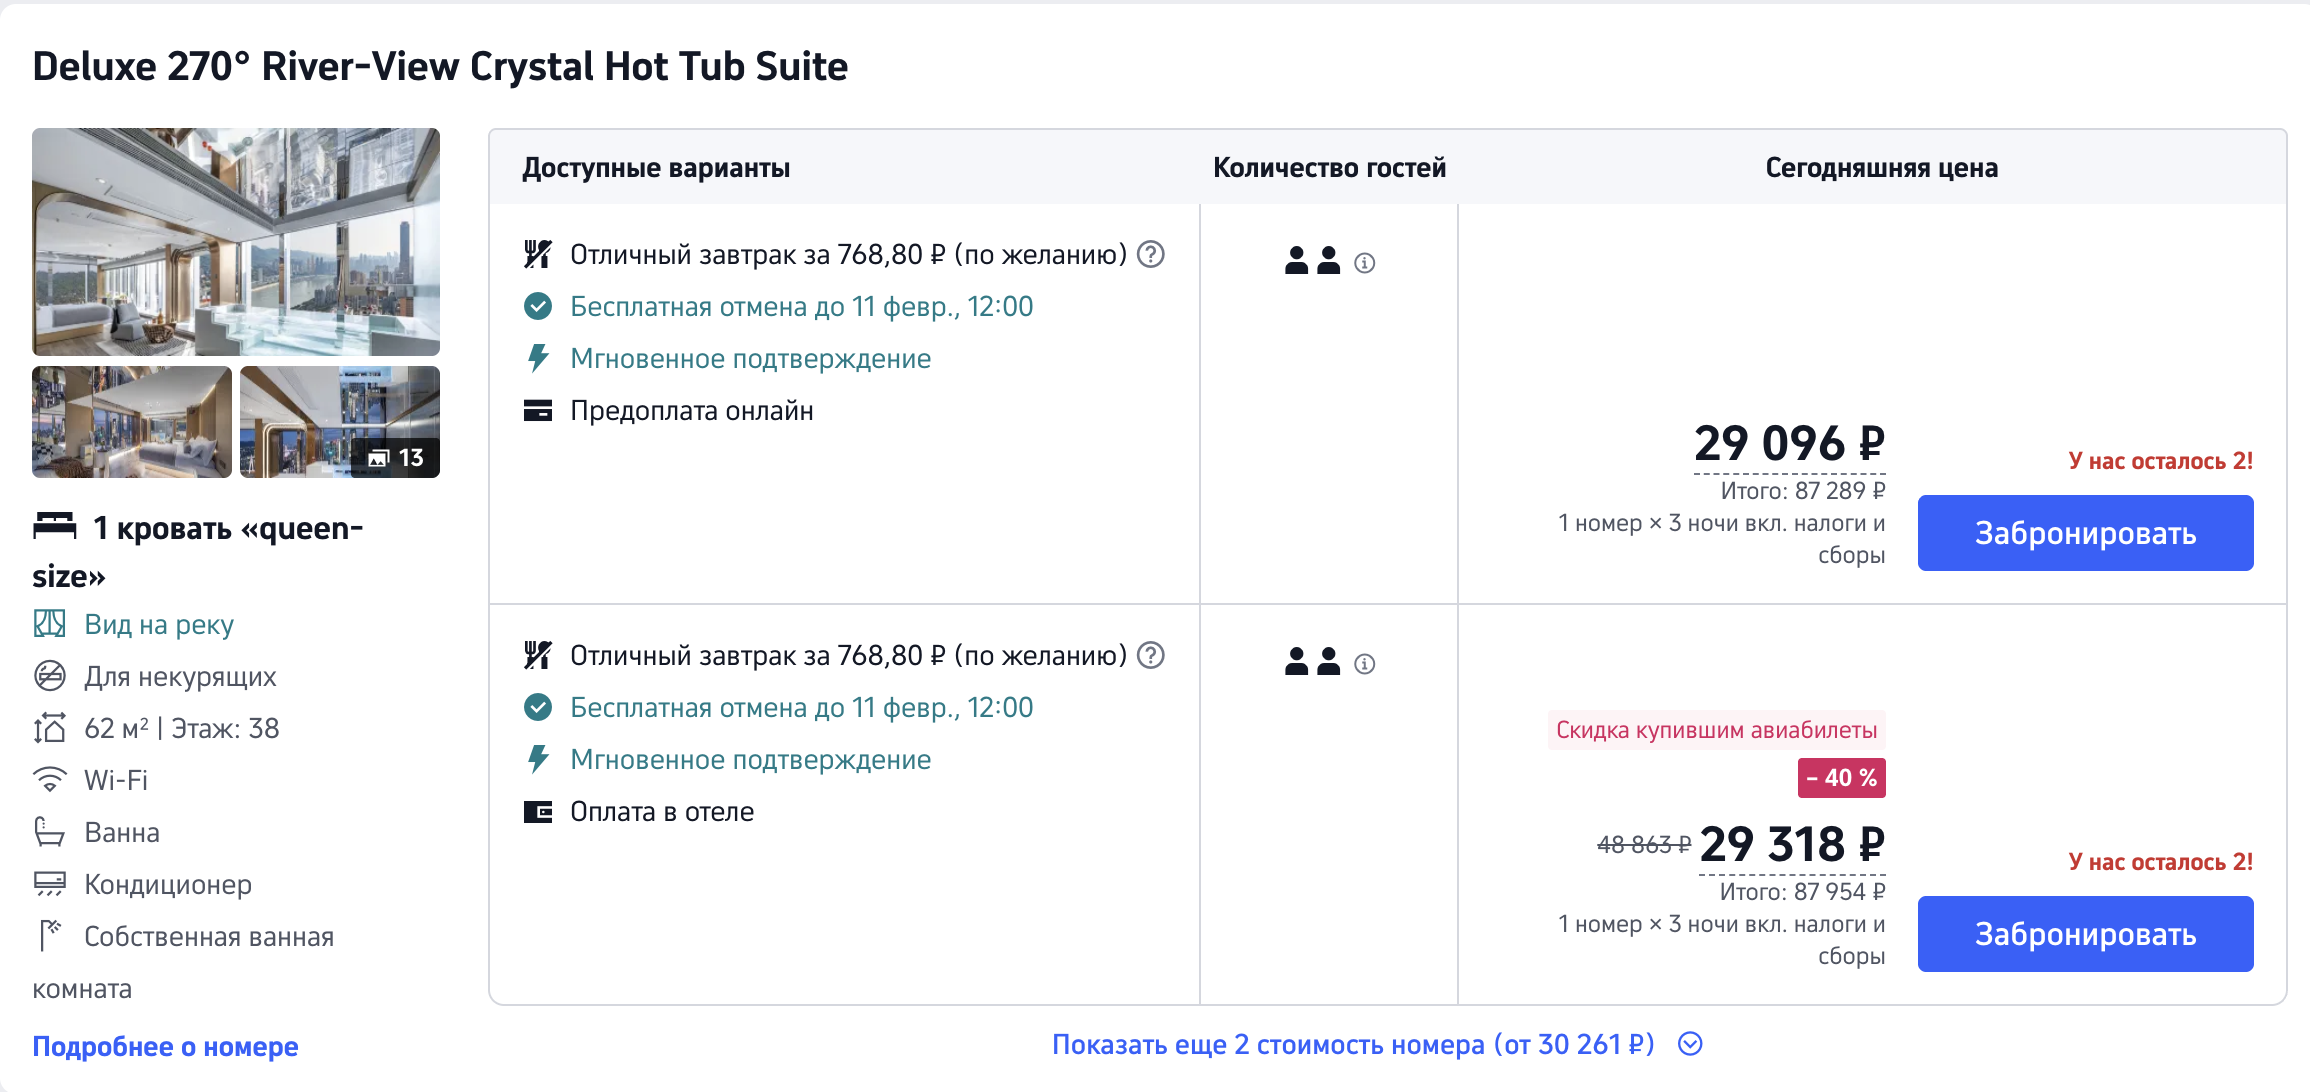Open 'Подробнее о номере' room details link
Viewport: 2310px width, 1092px height.
165,1046
